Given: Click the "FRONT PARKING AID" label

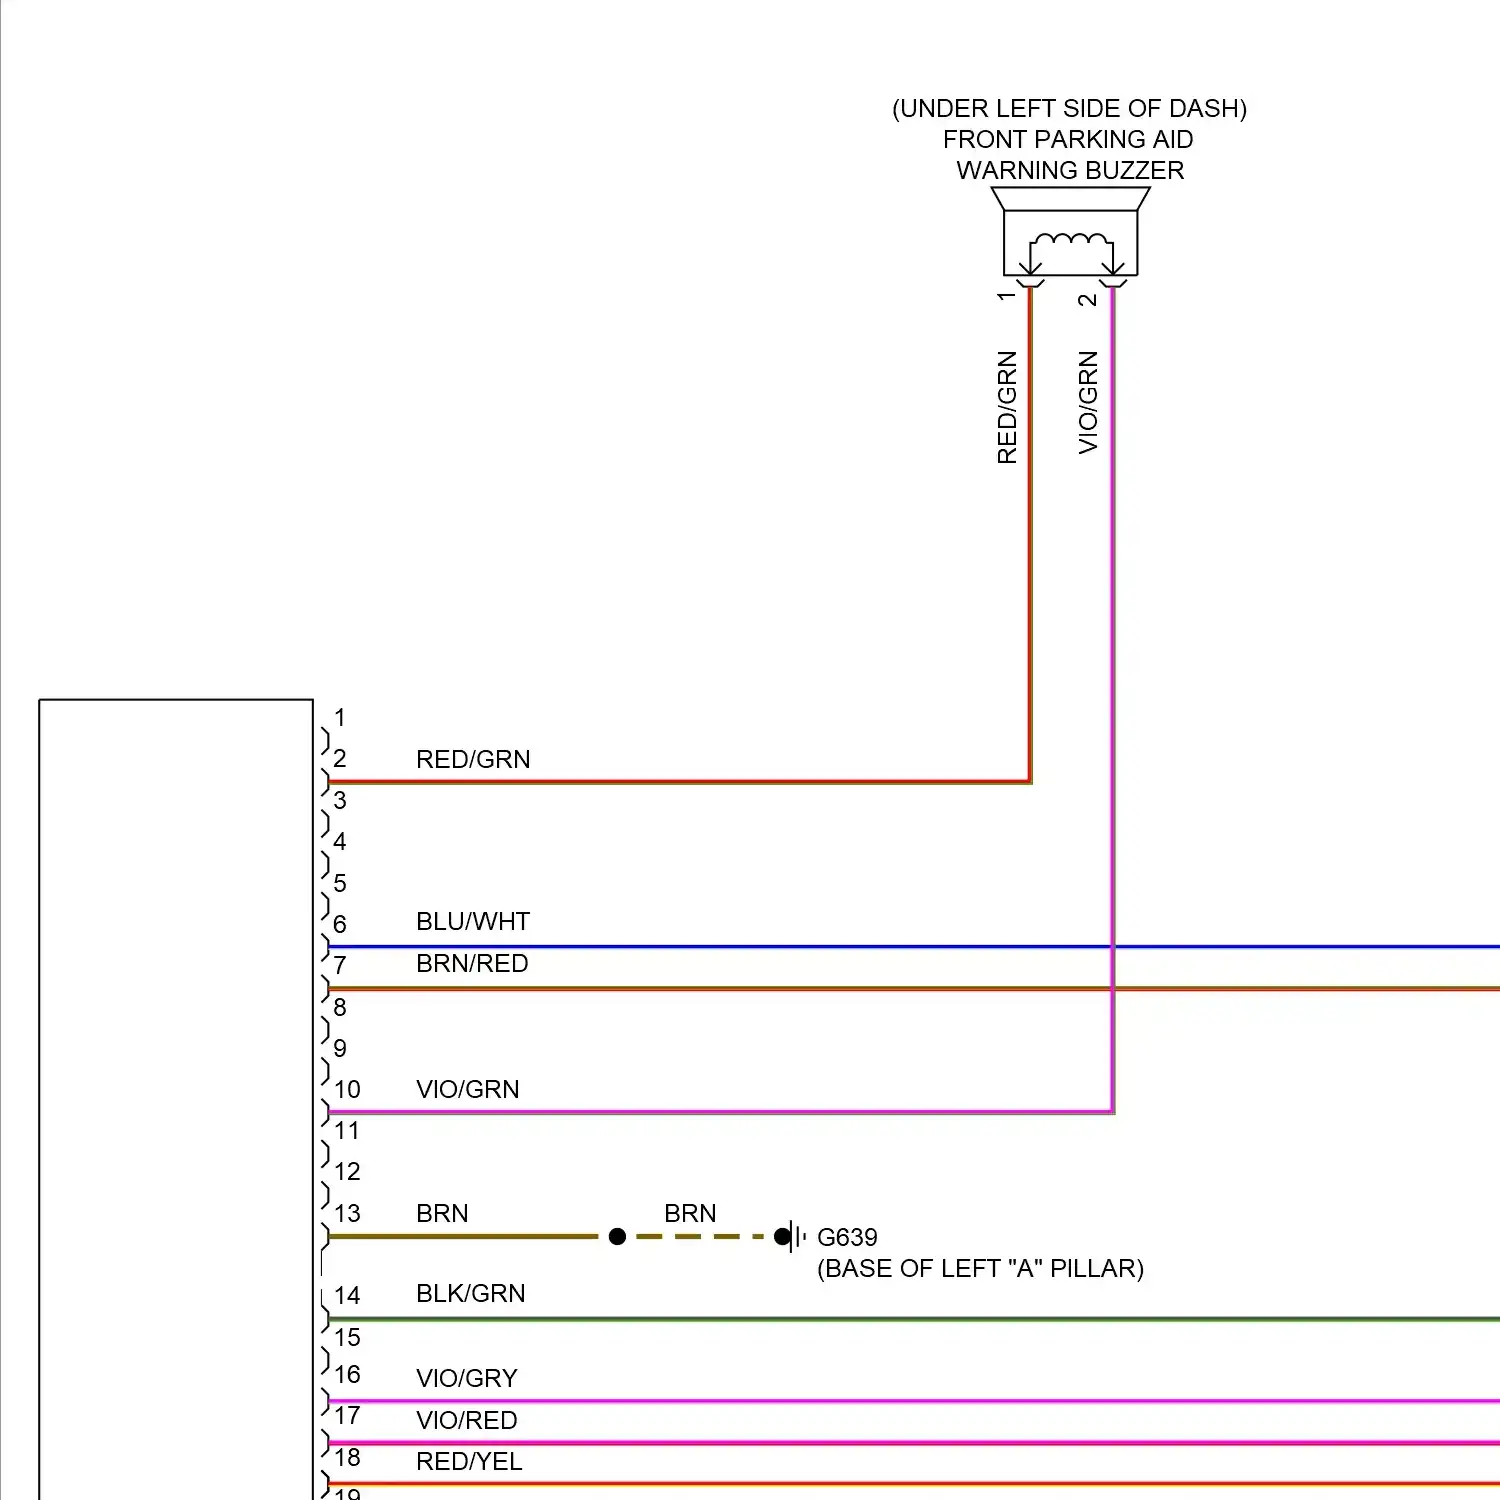Looking at the screenshot, I should tap(1068, 139).
